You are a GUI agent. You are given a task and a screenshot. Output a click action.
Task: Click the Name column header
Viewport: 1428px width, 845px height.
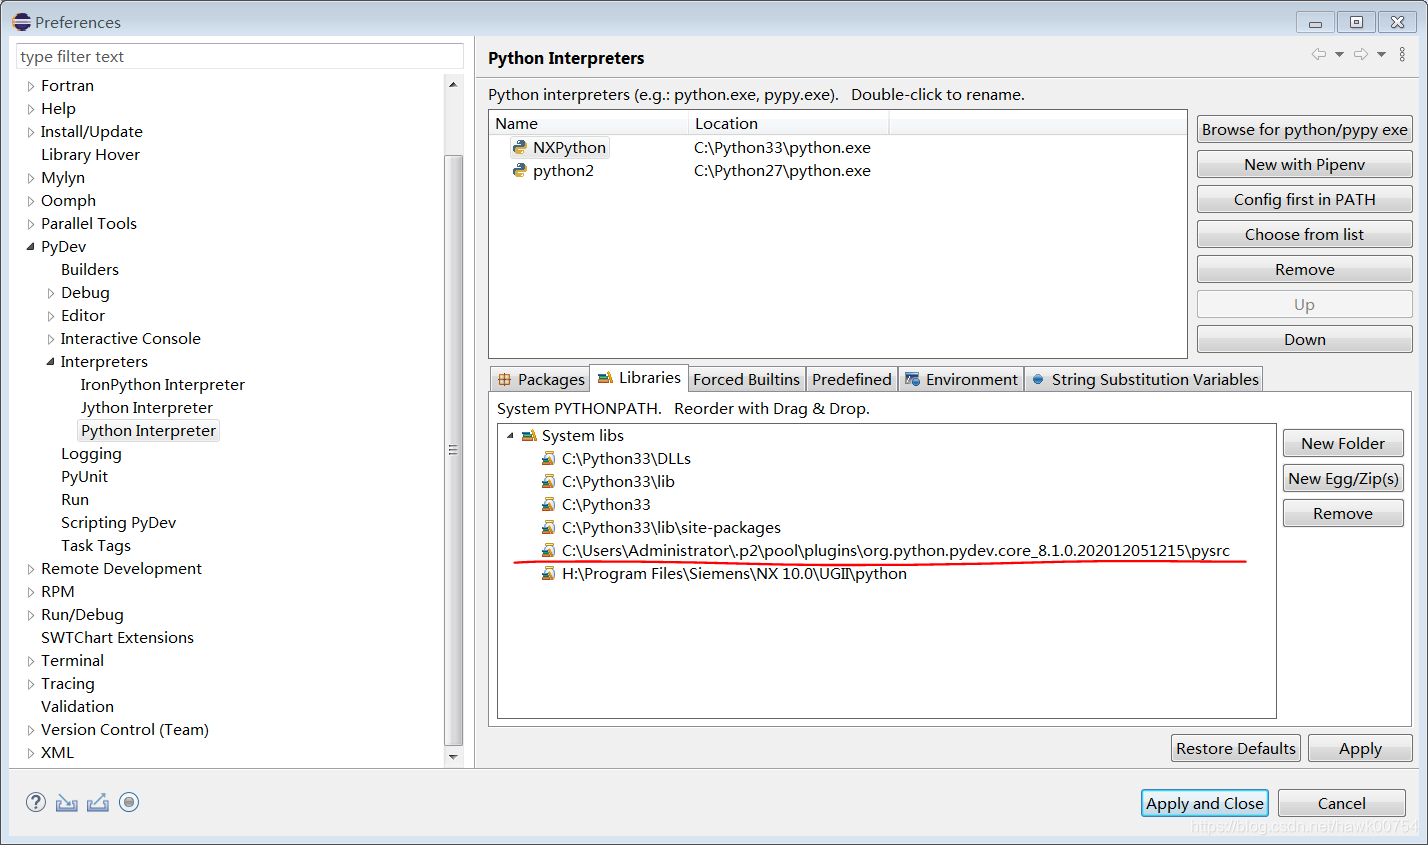pyautogui.click(x=590, y=123)
